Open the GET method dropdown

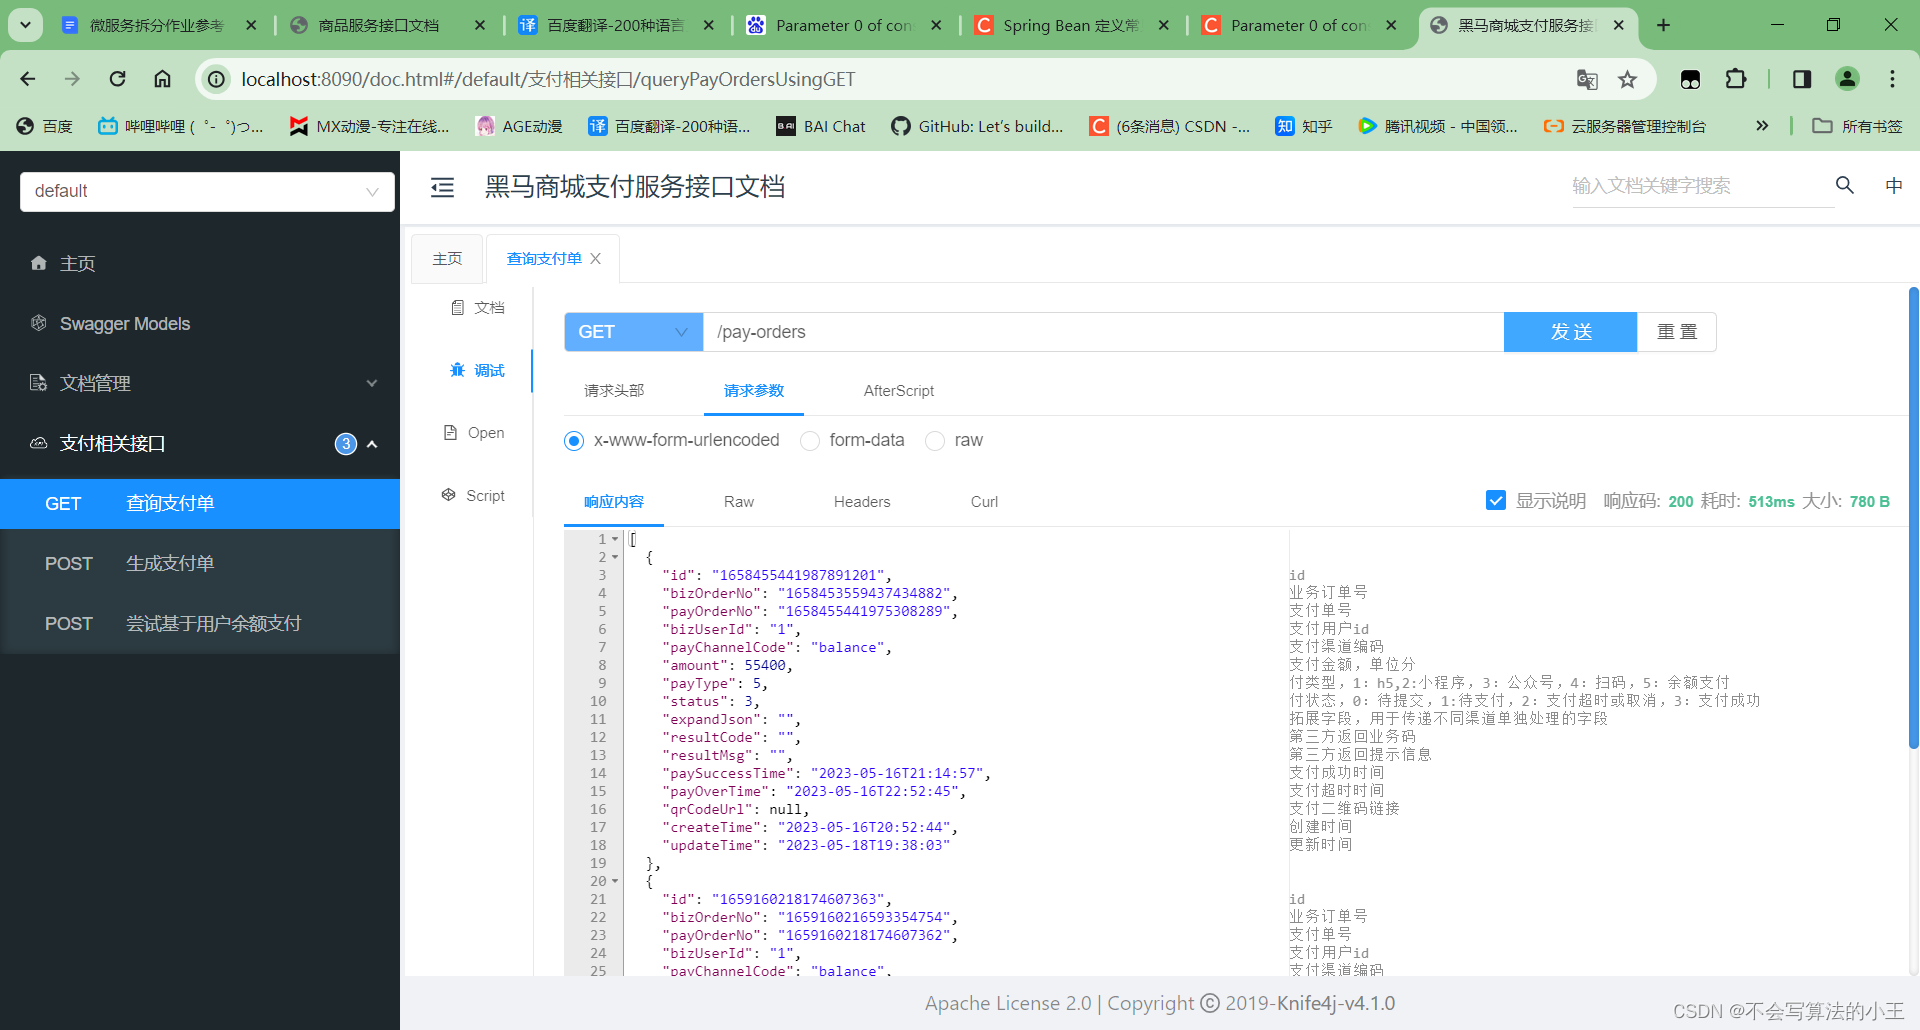[x=634, y=332]
